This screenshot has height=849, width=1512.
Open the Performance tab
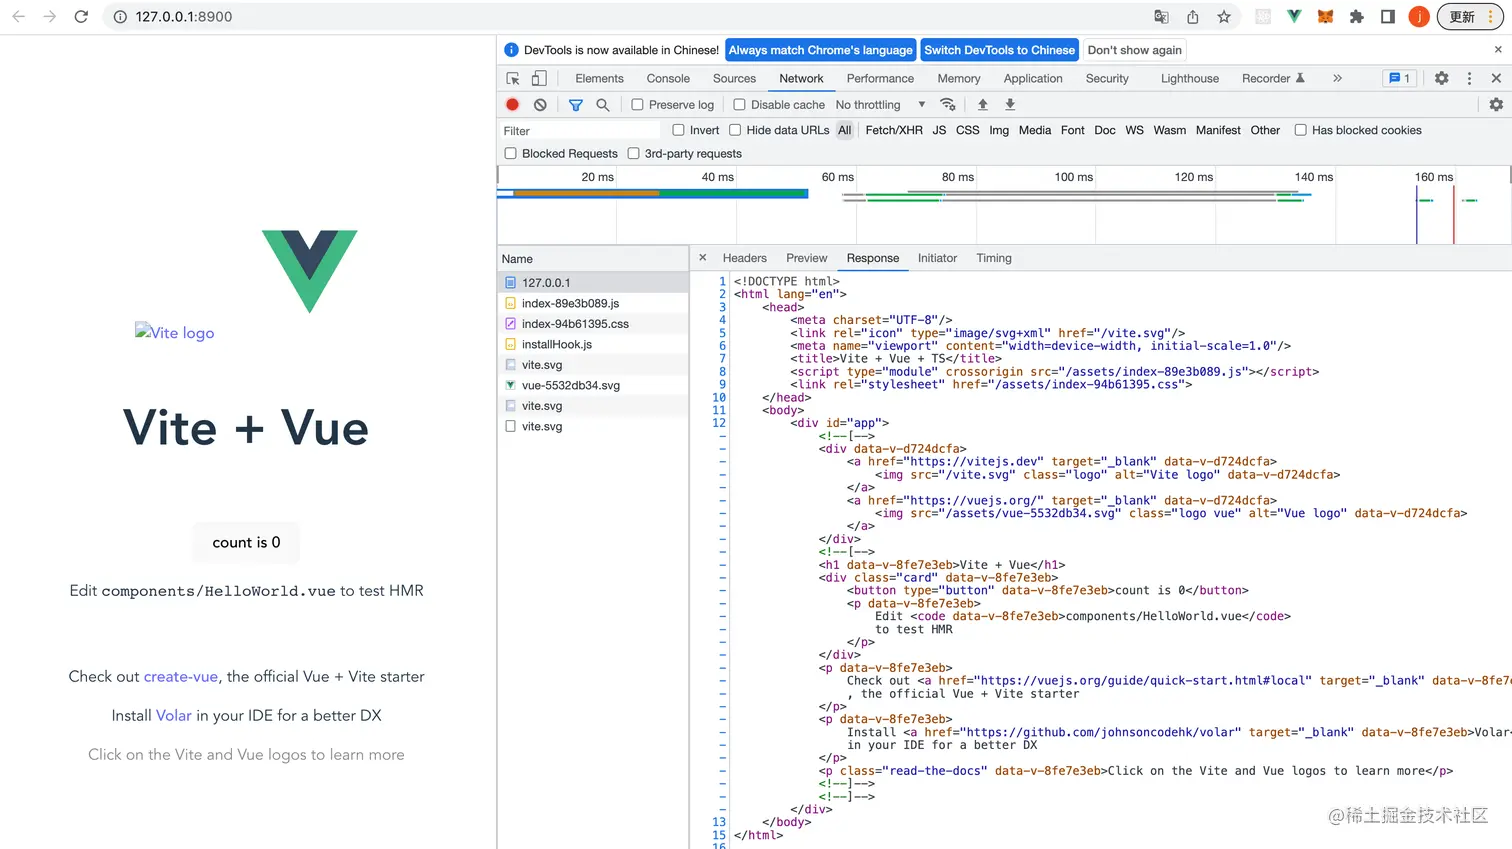[880, 78]
